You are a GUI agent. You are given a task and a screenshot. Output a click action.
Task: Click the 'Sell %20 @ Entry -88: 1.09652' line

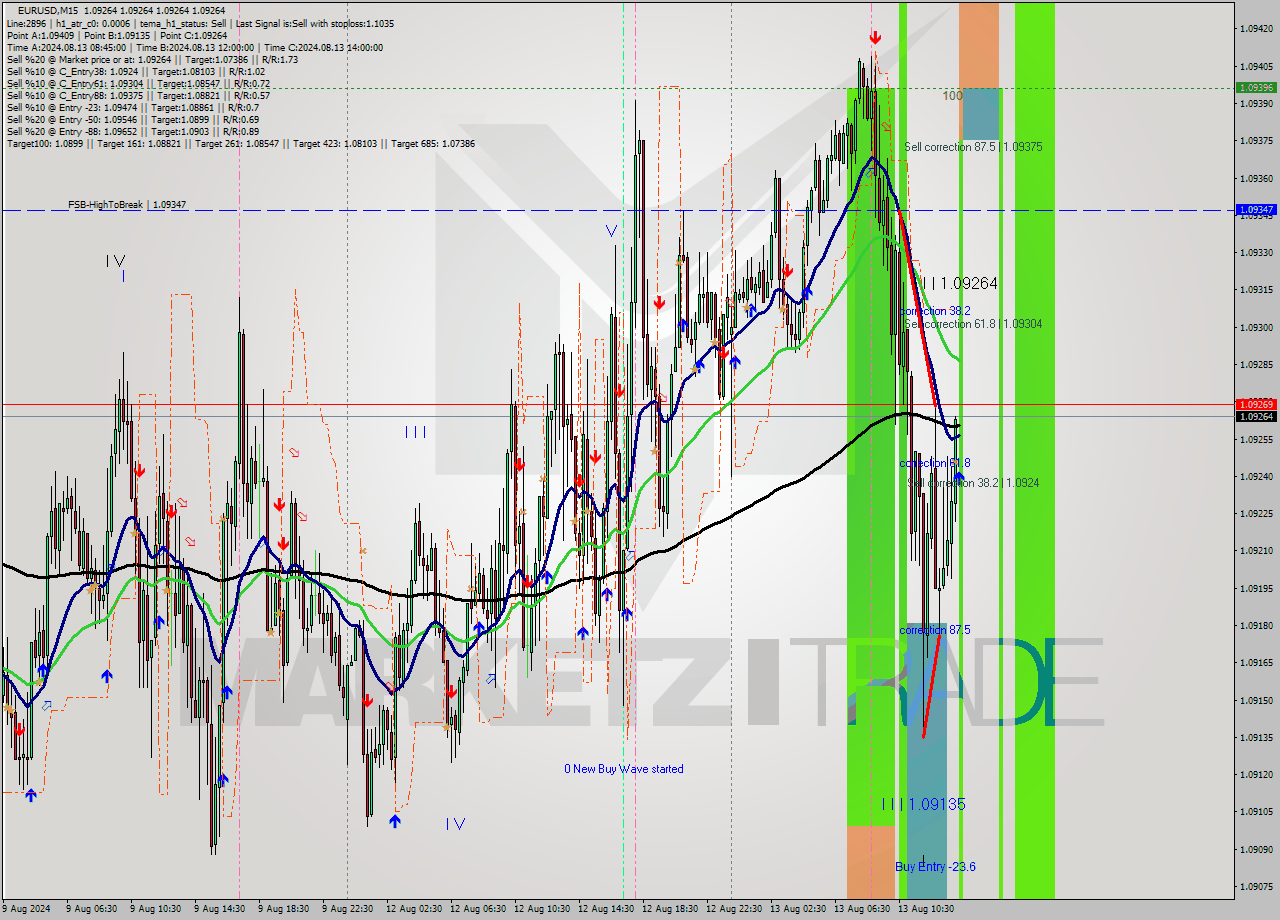coord(133,131)
